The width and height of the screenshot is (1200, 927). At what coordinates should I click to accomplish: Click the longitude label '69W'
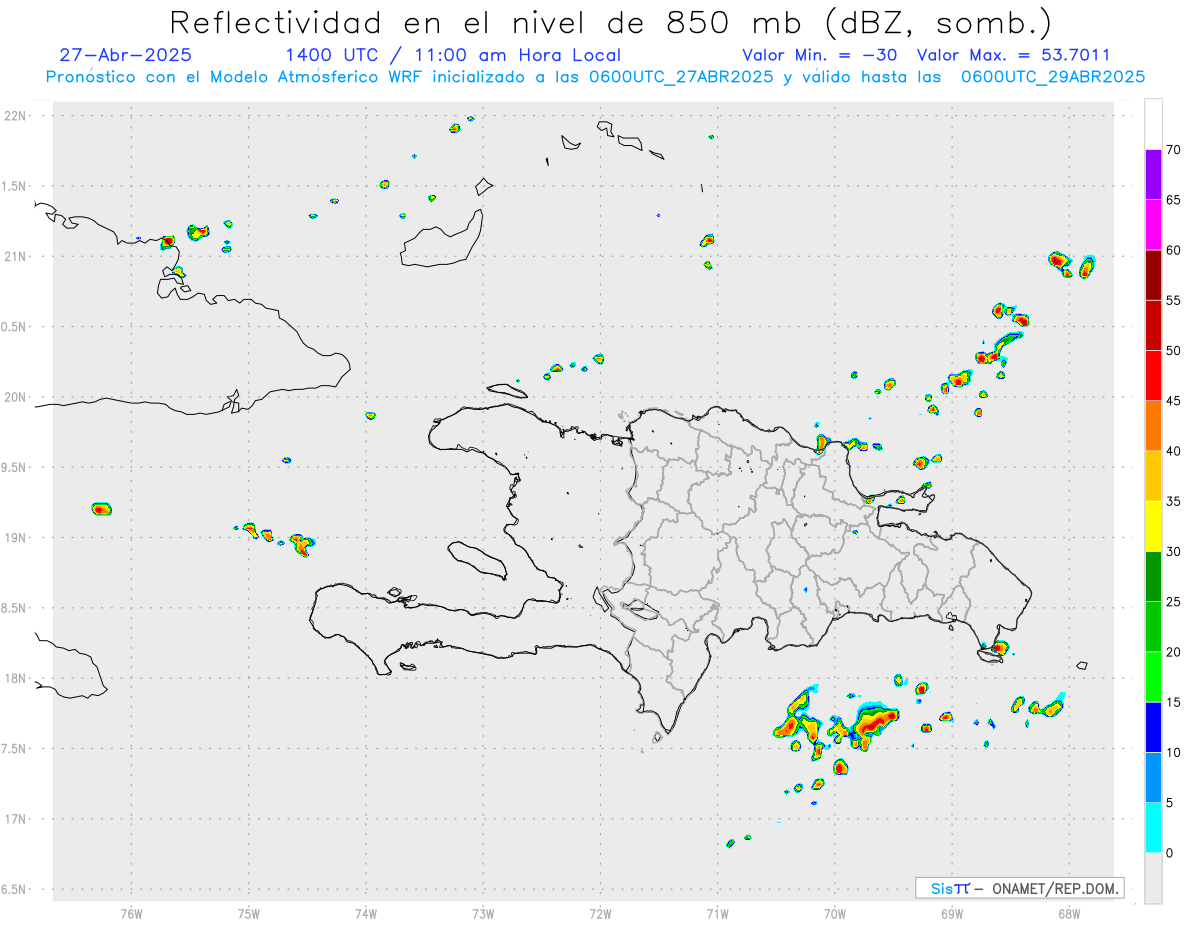[x=952, y=914]
